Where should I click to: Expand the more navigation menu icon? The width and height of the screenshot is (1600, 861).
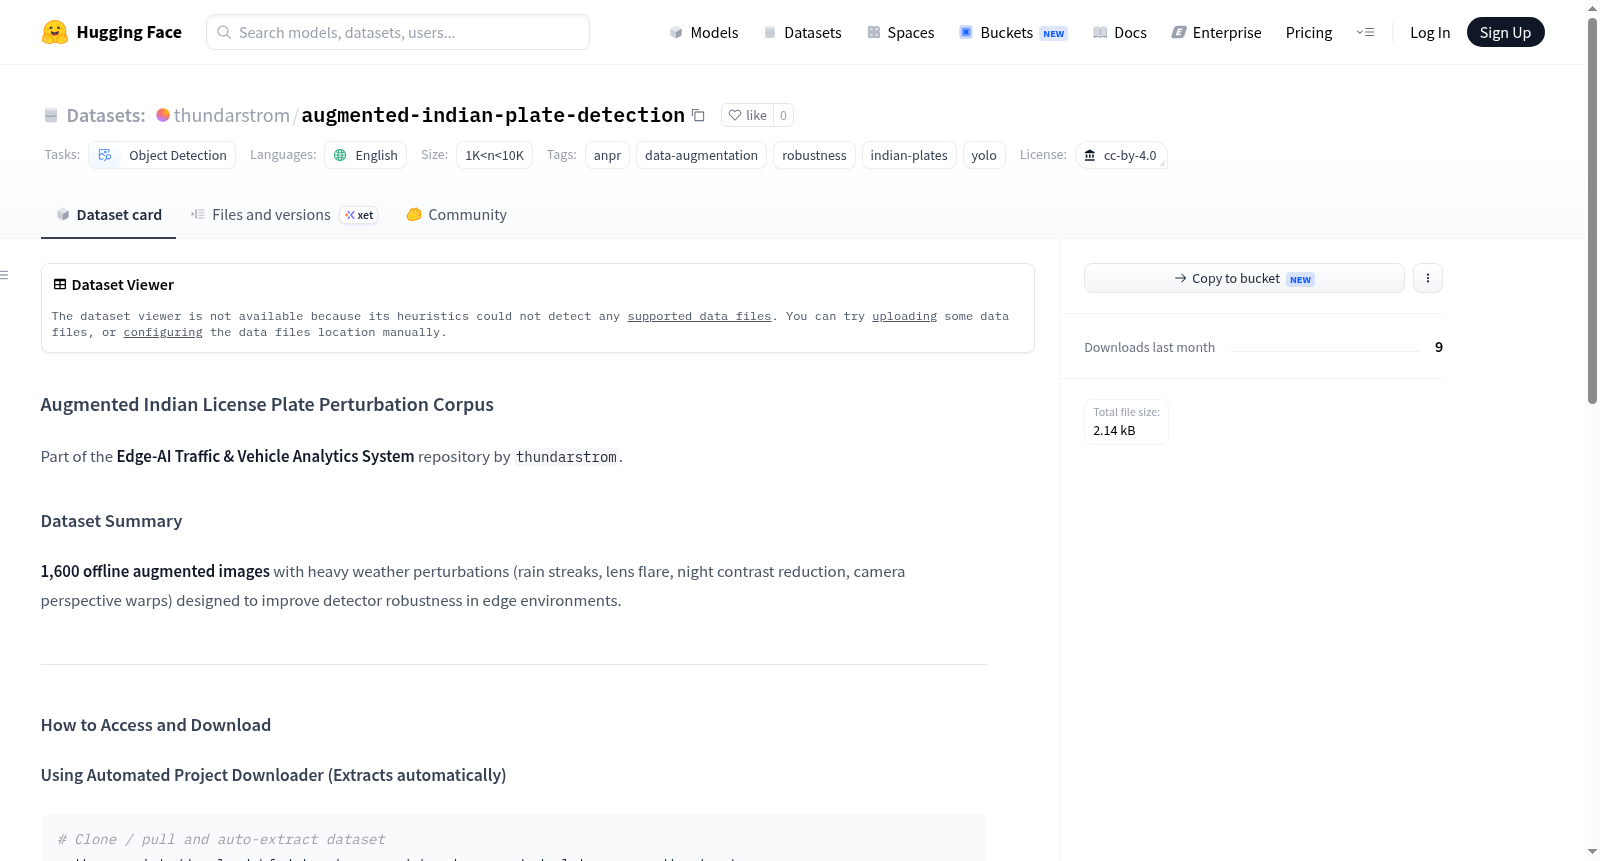point(1365,32)
